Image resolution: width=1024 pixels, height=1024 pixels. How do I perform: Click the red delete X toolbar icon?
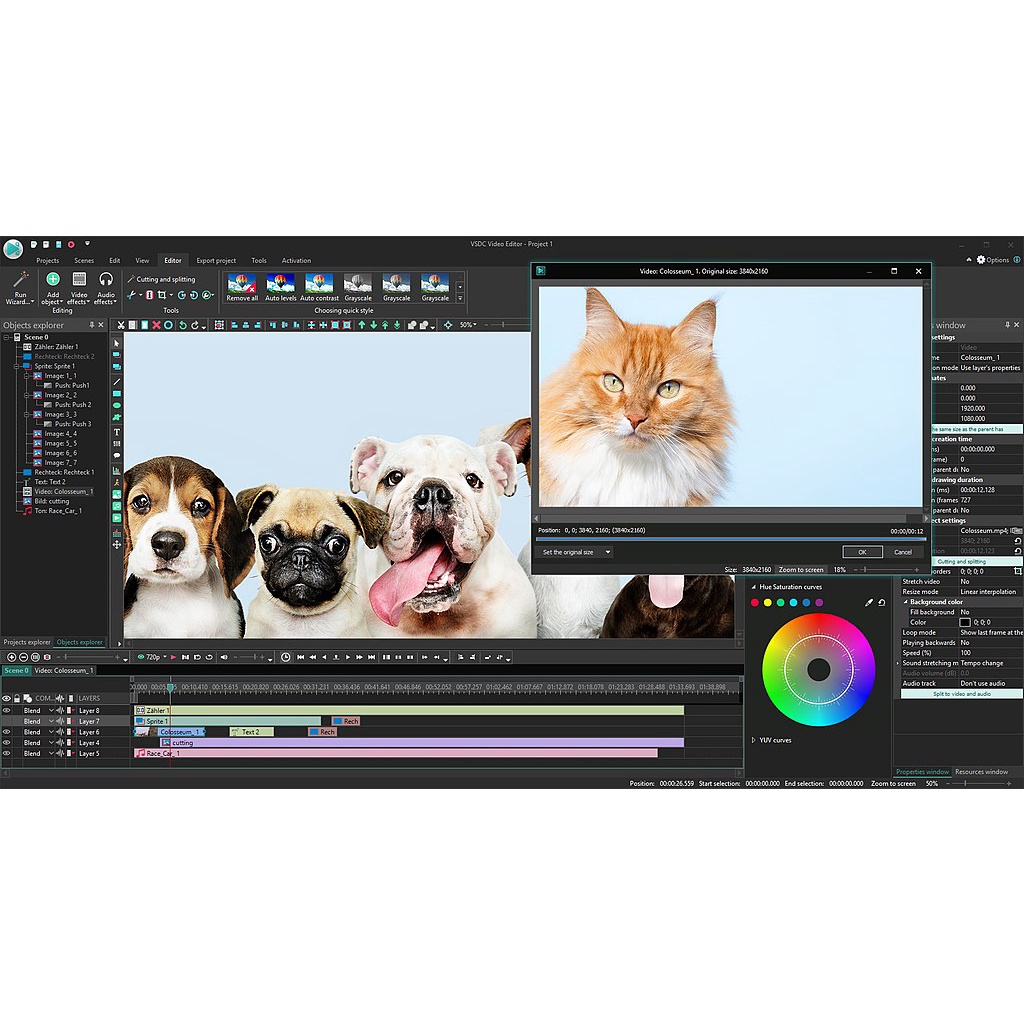[156, 325]
